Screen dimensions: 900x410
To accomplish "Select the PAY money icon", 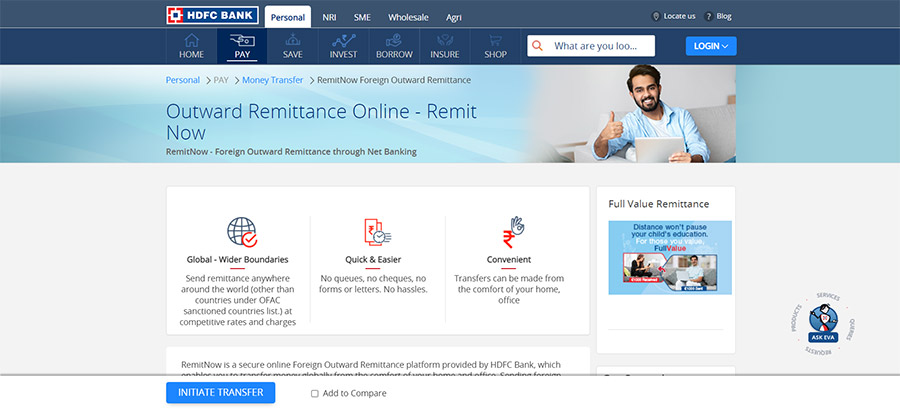I will coord(242,40).
